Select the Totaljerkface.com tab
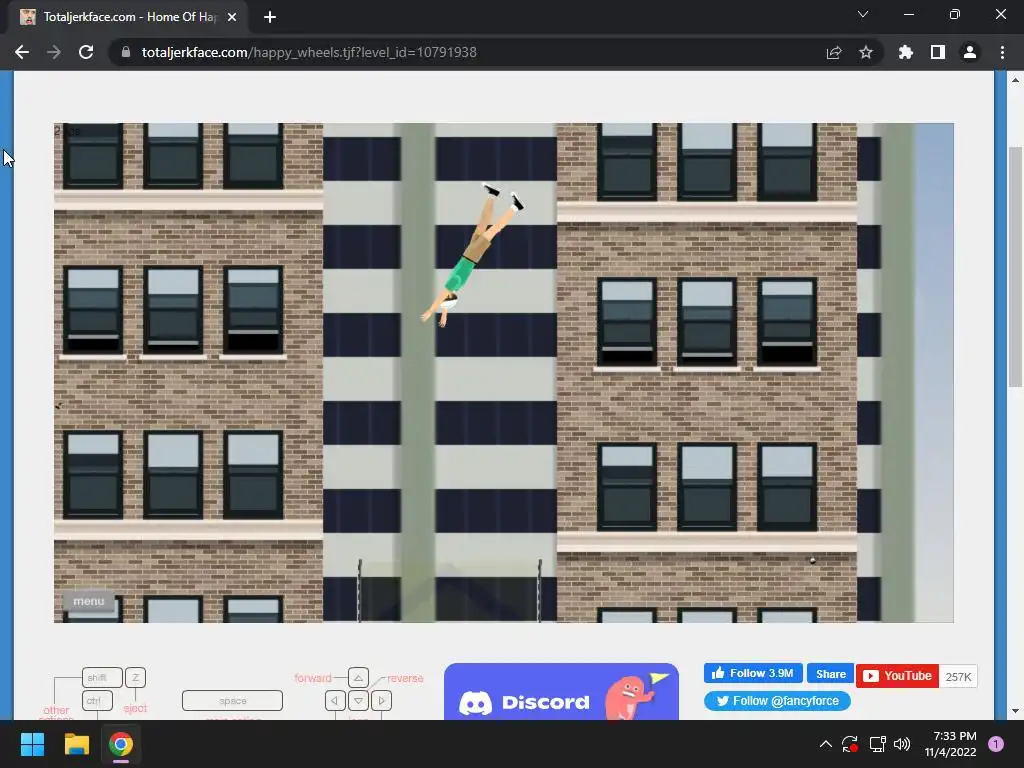1024x768 pixels. [x=129, y=17]
